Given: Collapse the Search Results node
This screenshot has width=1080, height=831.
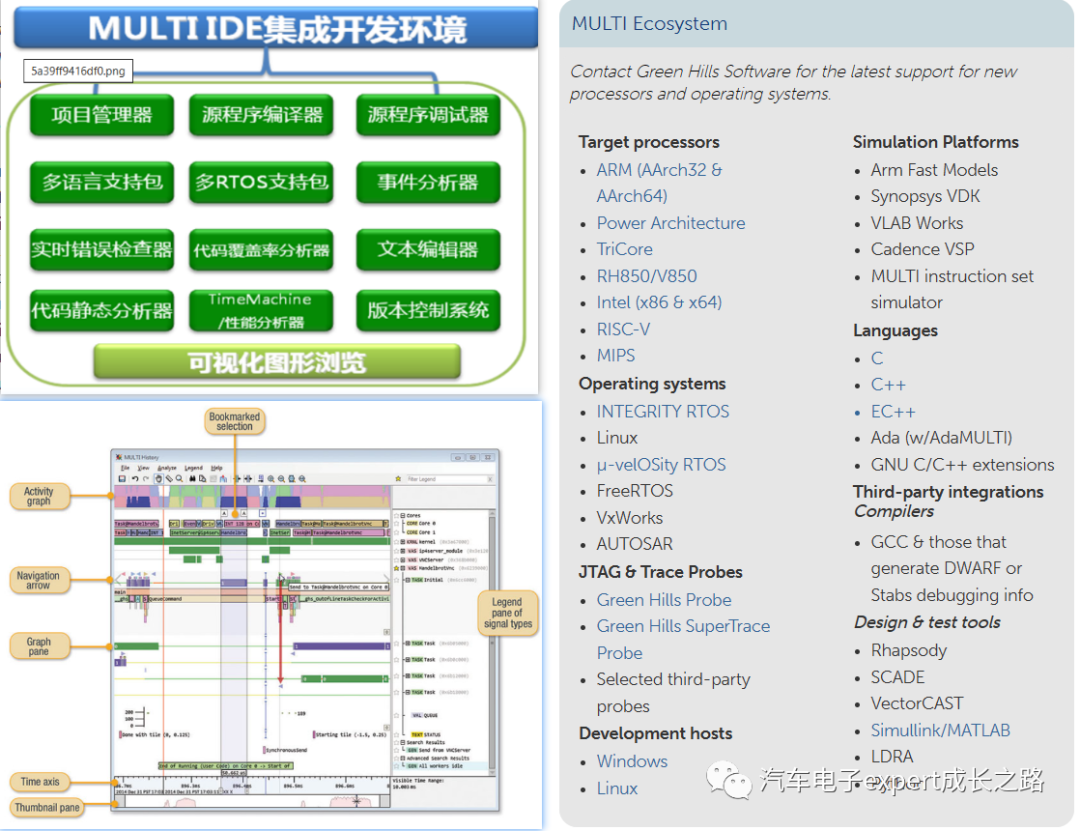Looking at the screenshot, I should [403, 742].
